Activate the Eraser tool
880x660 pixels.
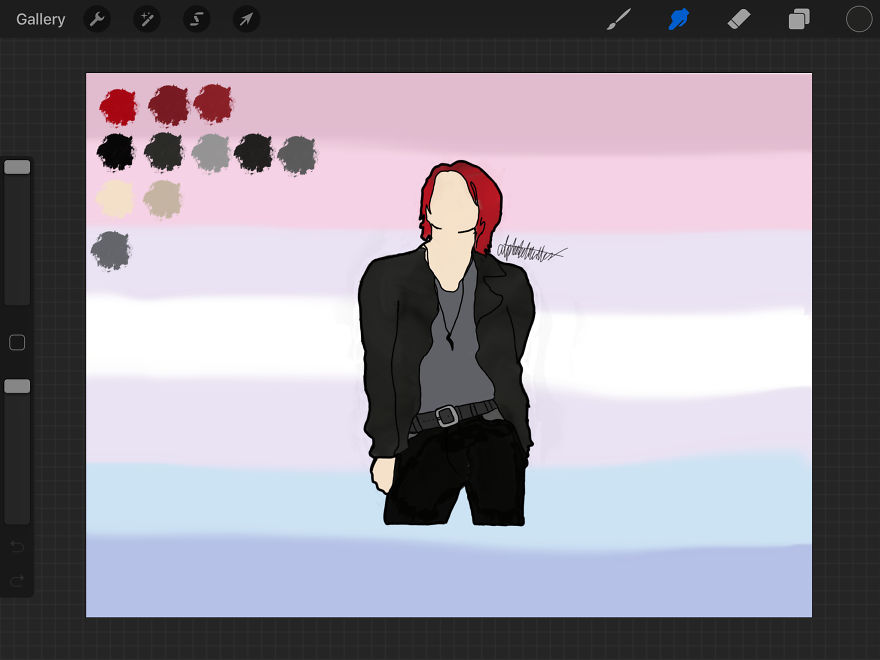738,18
